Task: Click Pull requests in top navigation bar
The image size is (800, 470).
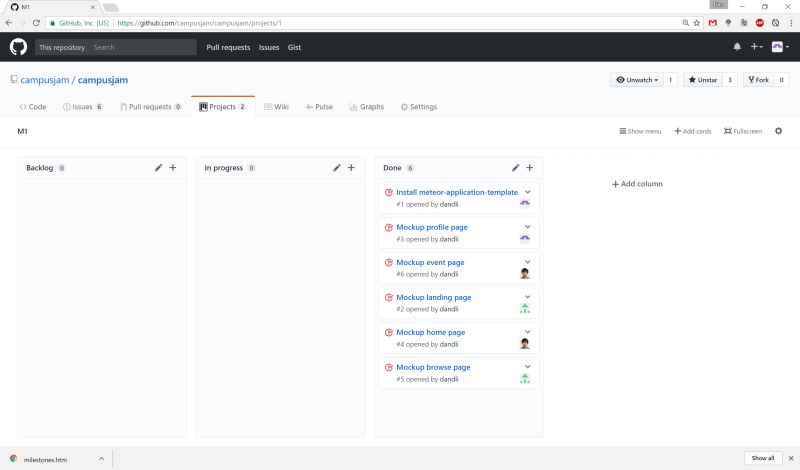Action: [x=228, y=47]
